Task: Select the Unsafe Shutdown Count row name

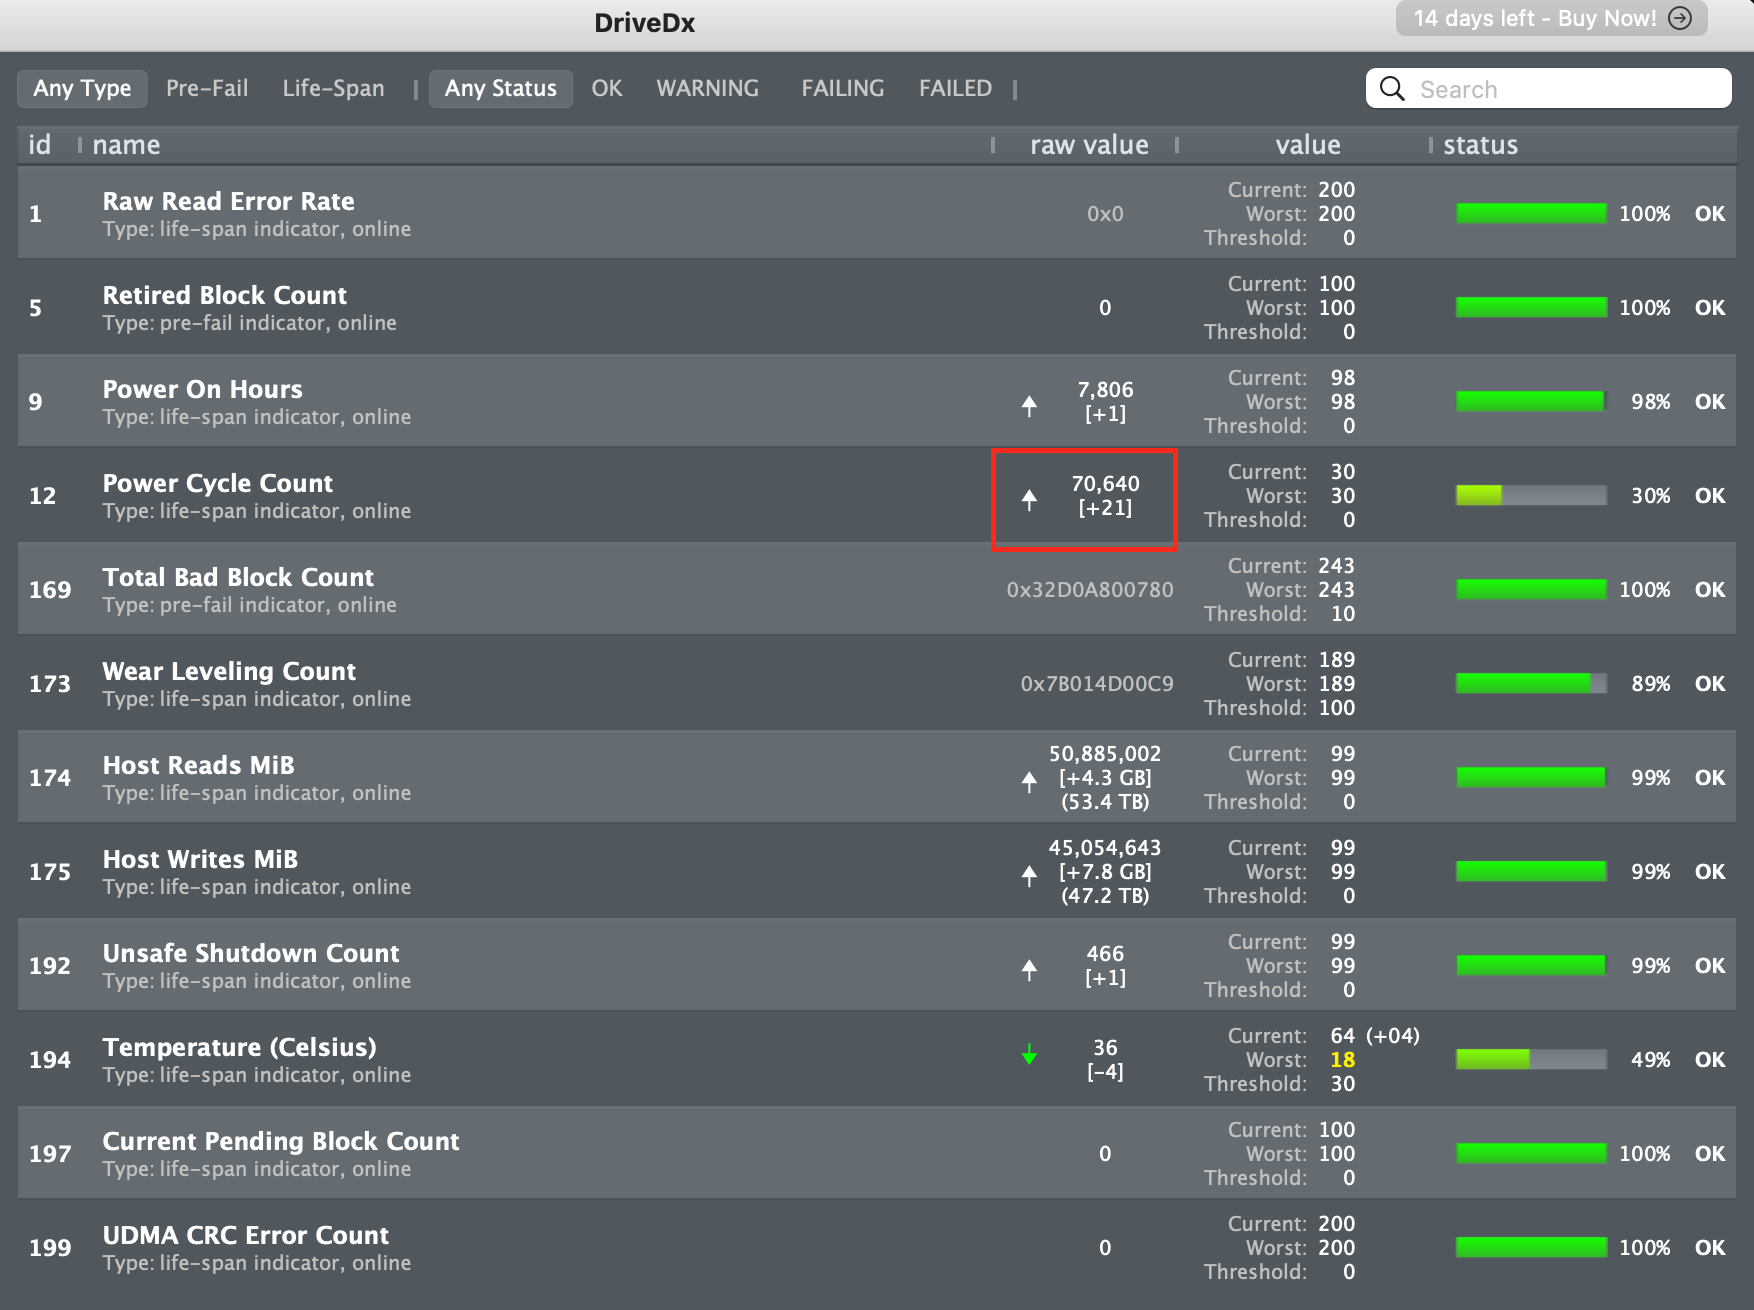Action: (x=251, y=953)
